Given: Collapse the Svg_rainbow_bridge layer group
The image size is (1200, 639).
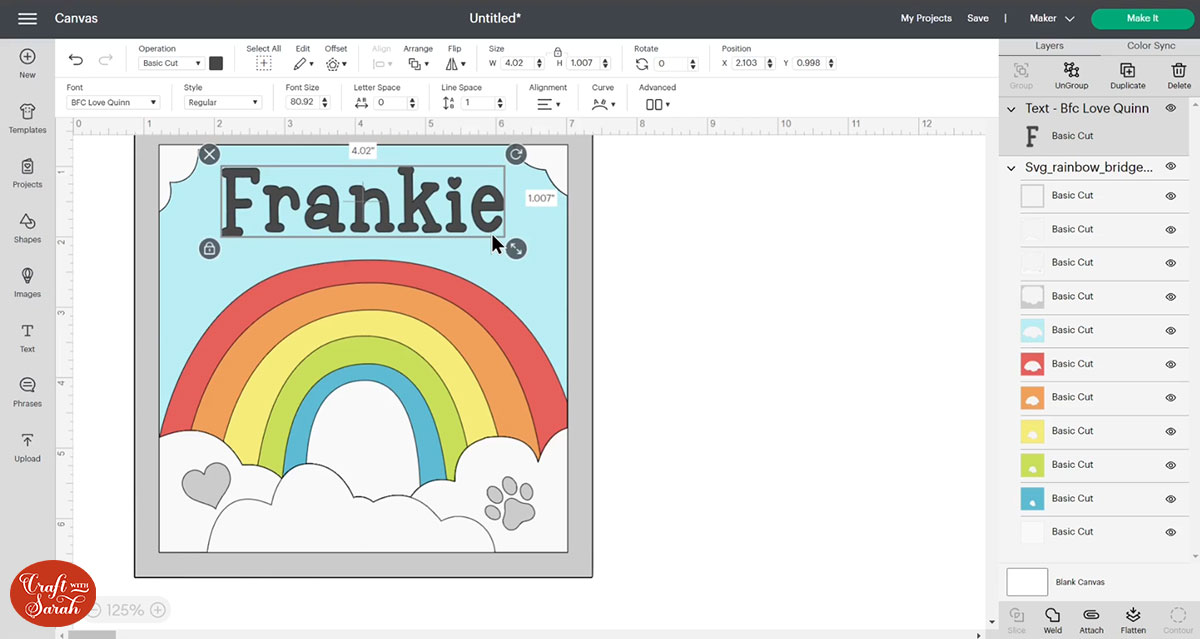Looking at the screenshot, I should coord(1009,167).
